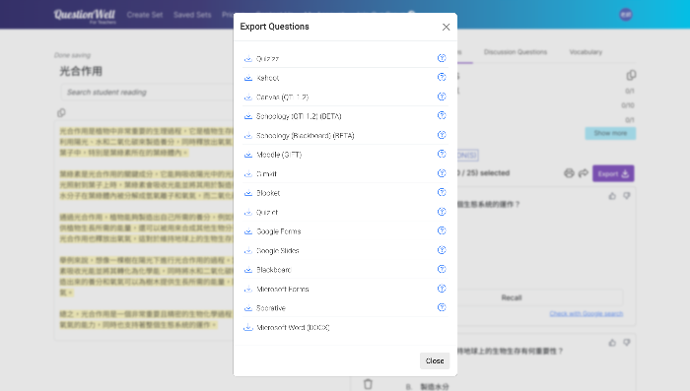Open help info for Kahoot export
Viewport: 690px width, 391px height.
[x=441, y=77]
